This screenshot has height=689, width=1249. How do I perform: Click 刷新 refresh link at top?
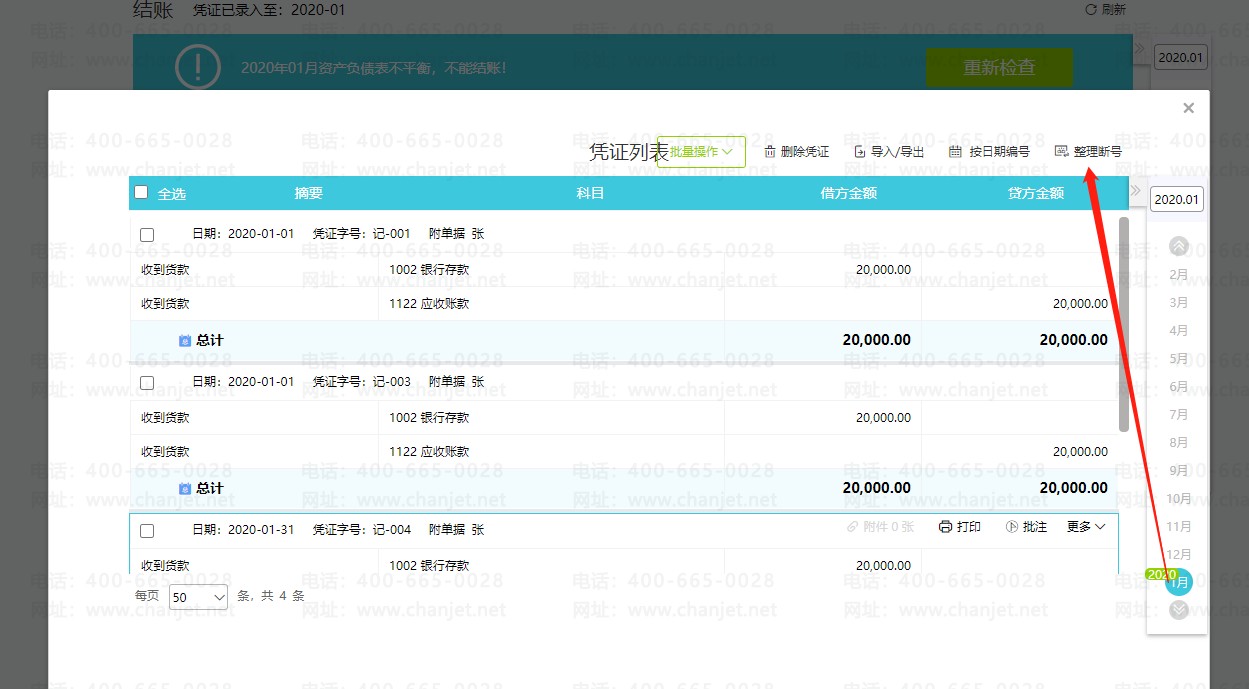(1105, 10)
